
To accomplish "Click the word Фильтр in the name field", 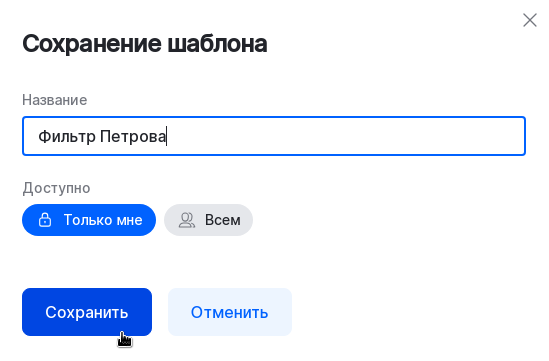I will (x=67, y=136).
